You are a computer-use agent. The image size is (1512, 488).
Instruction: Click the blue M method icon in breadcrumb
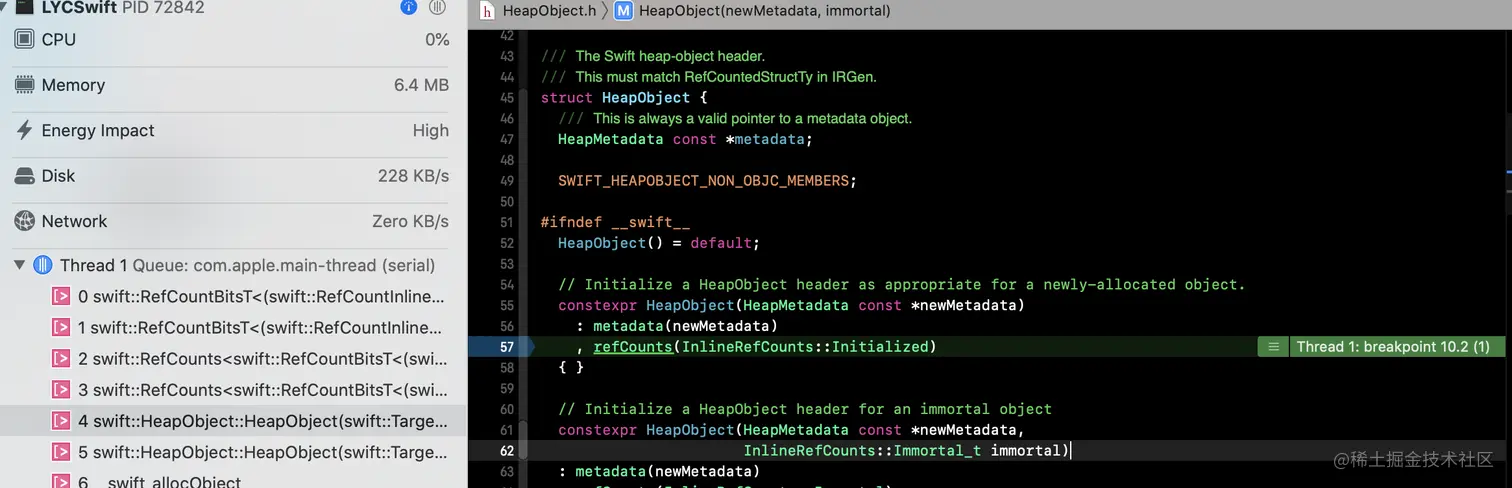(x=624, y=11)
